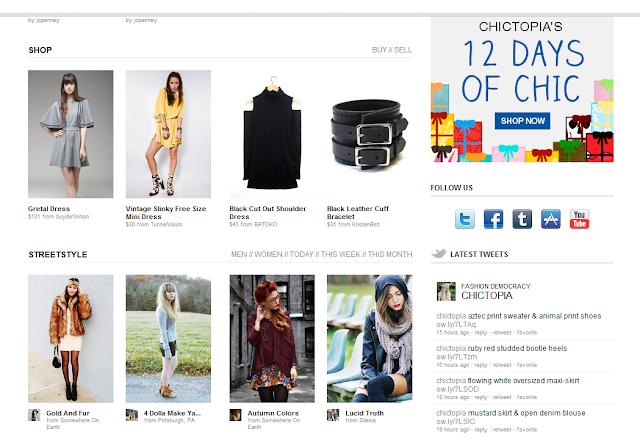Click the 'from Silesia' location text
This screenshot has width=640, height=440.
click(360, 420)
